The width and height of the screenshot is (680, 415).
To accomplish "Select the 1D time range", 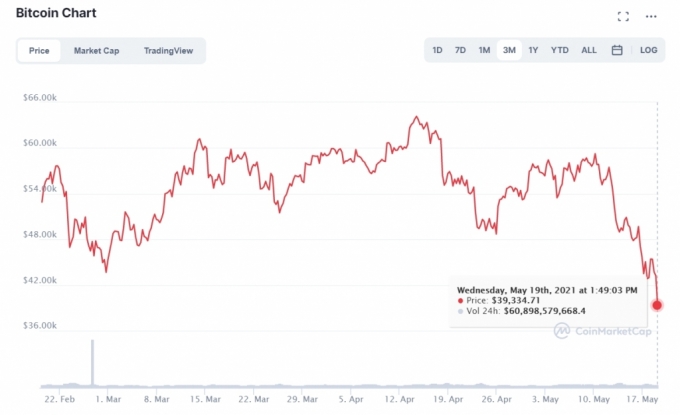I will click(x=438, y=50).
